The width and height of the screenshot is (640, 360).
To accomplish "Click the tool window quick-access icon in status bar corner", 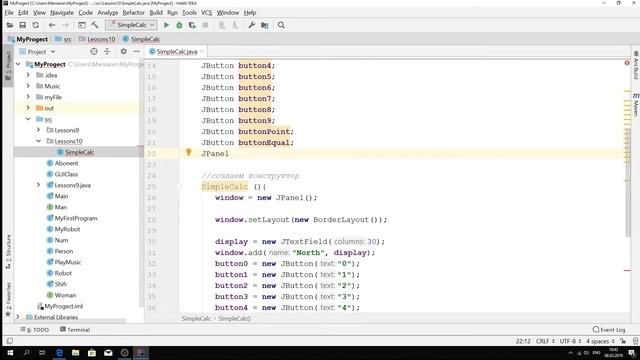I will tap(10, 341).
